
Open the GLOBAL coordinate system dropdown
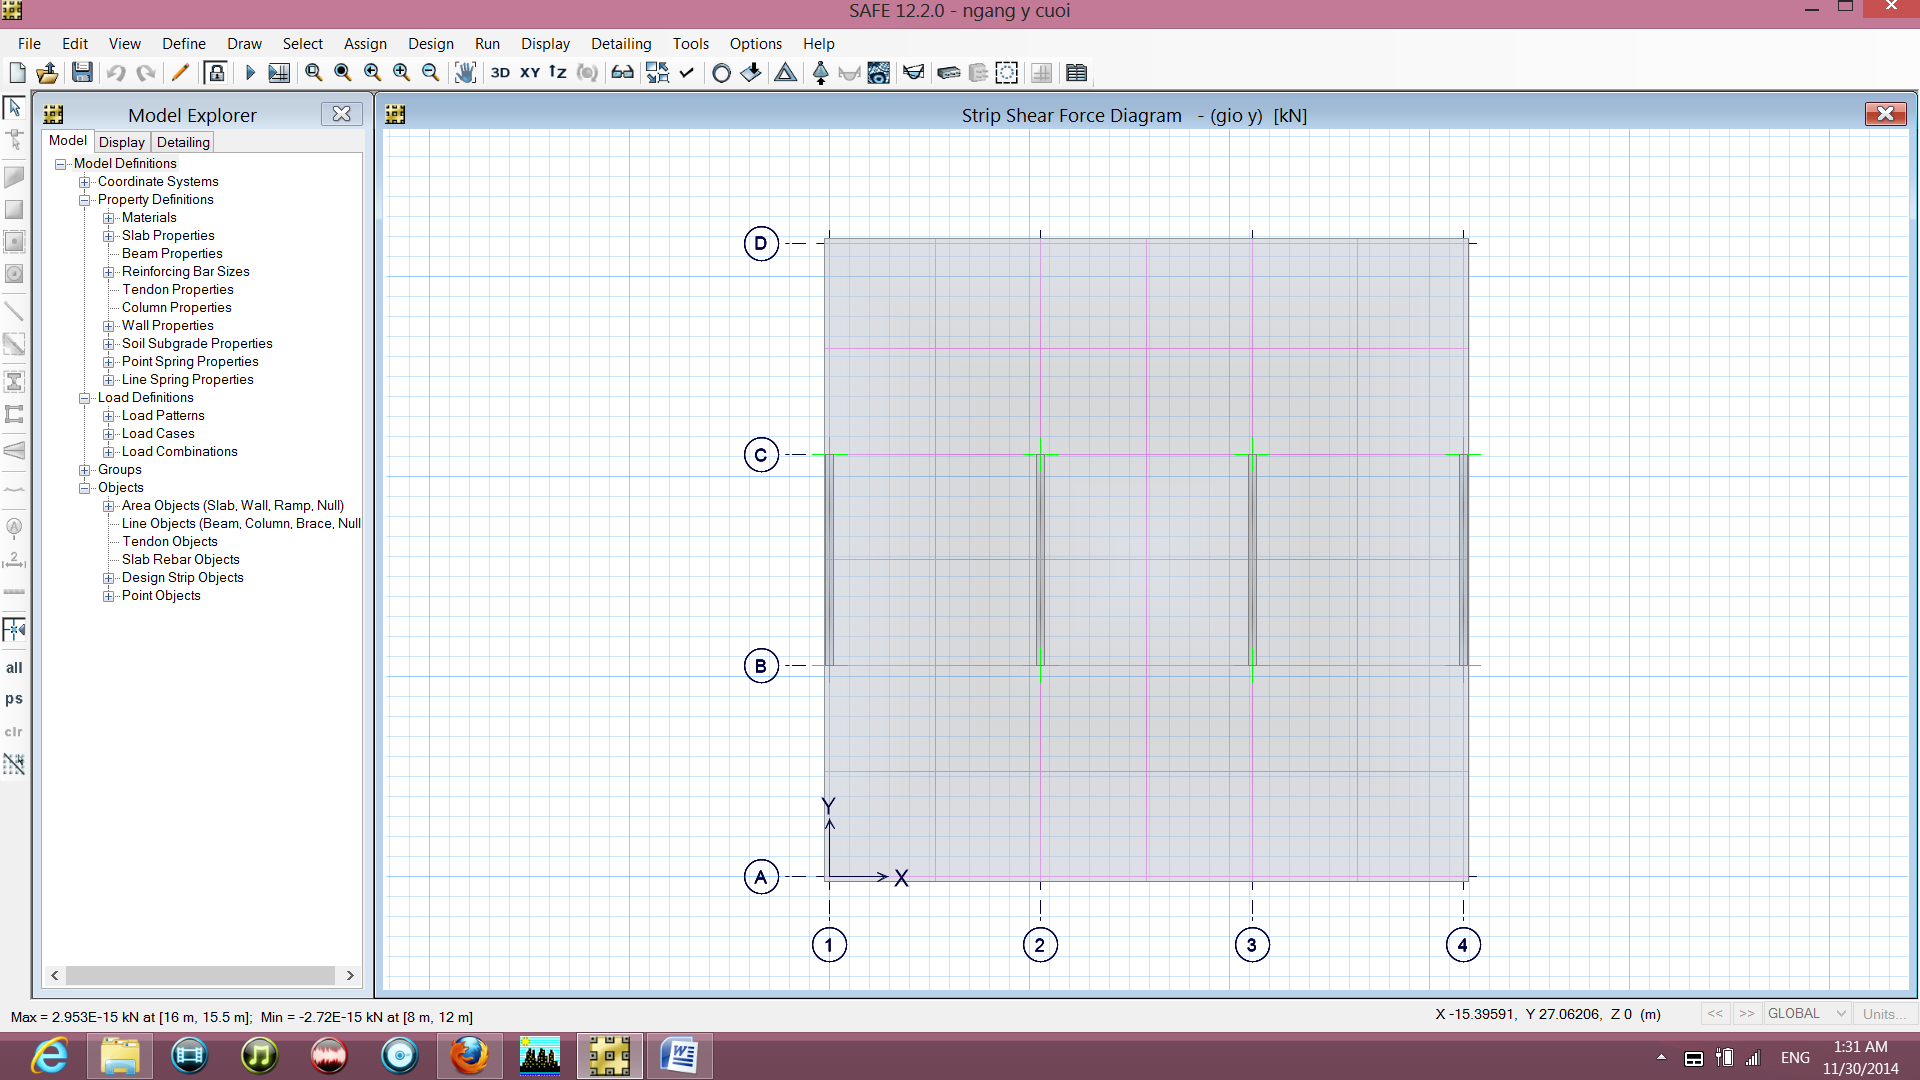pos(1807,1014)
